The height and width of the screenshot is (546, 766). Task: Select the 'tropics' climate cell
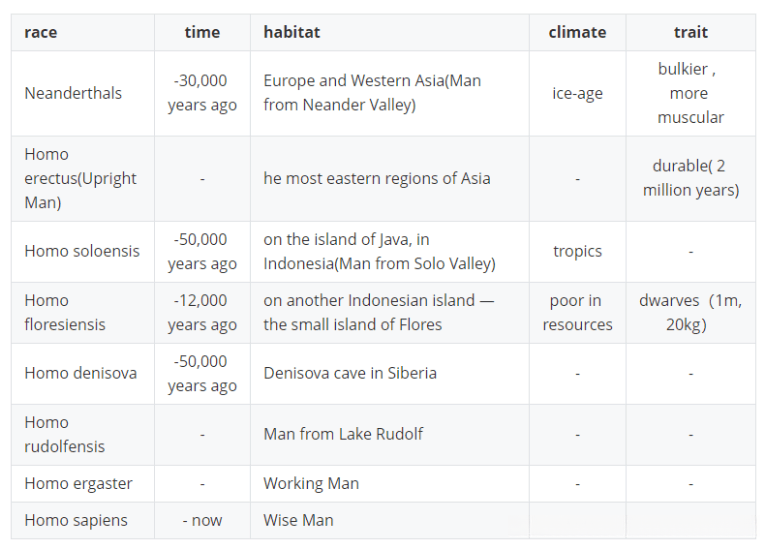(x=577, y=251)
